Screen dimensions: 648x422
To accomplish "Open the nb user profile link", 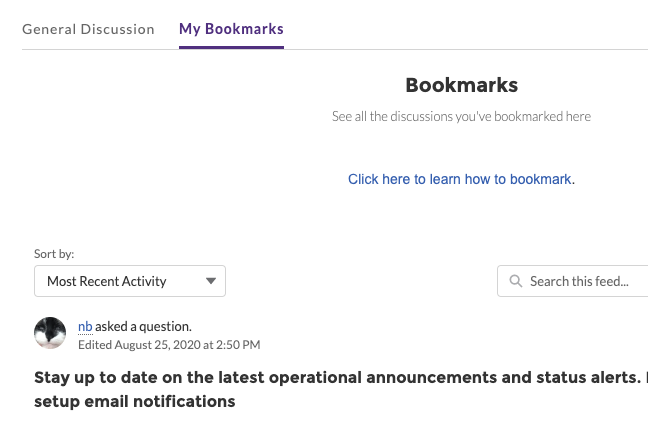I will 85,327.
